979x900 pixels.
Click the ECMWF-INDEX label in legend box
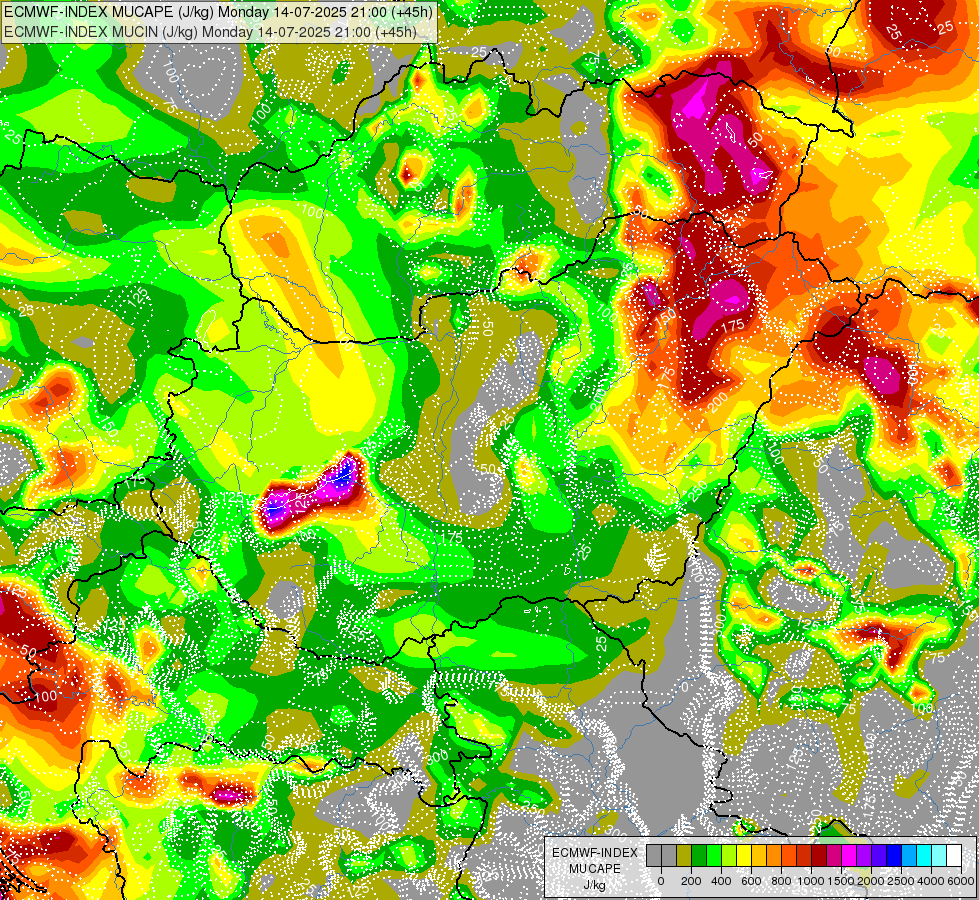coord(595,853)
